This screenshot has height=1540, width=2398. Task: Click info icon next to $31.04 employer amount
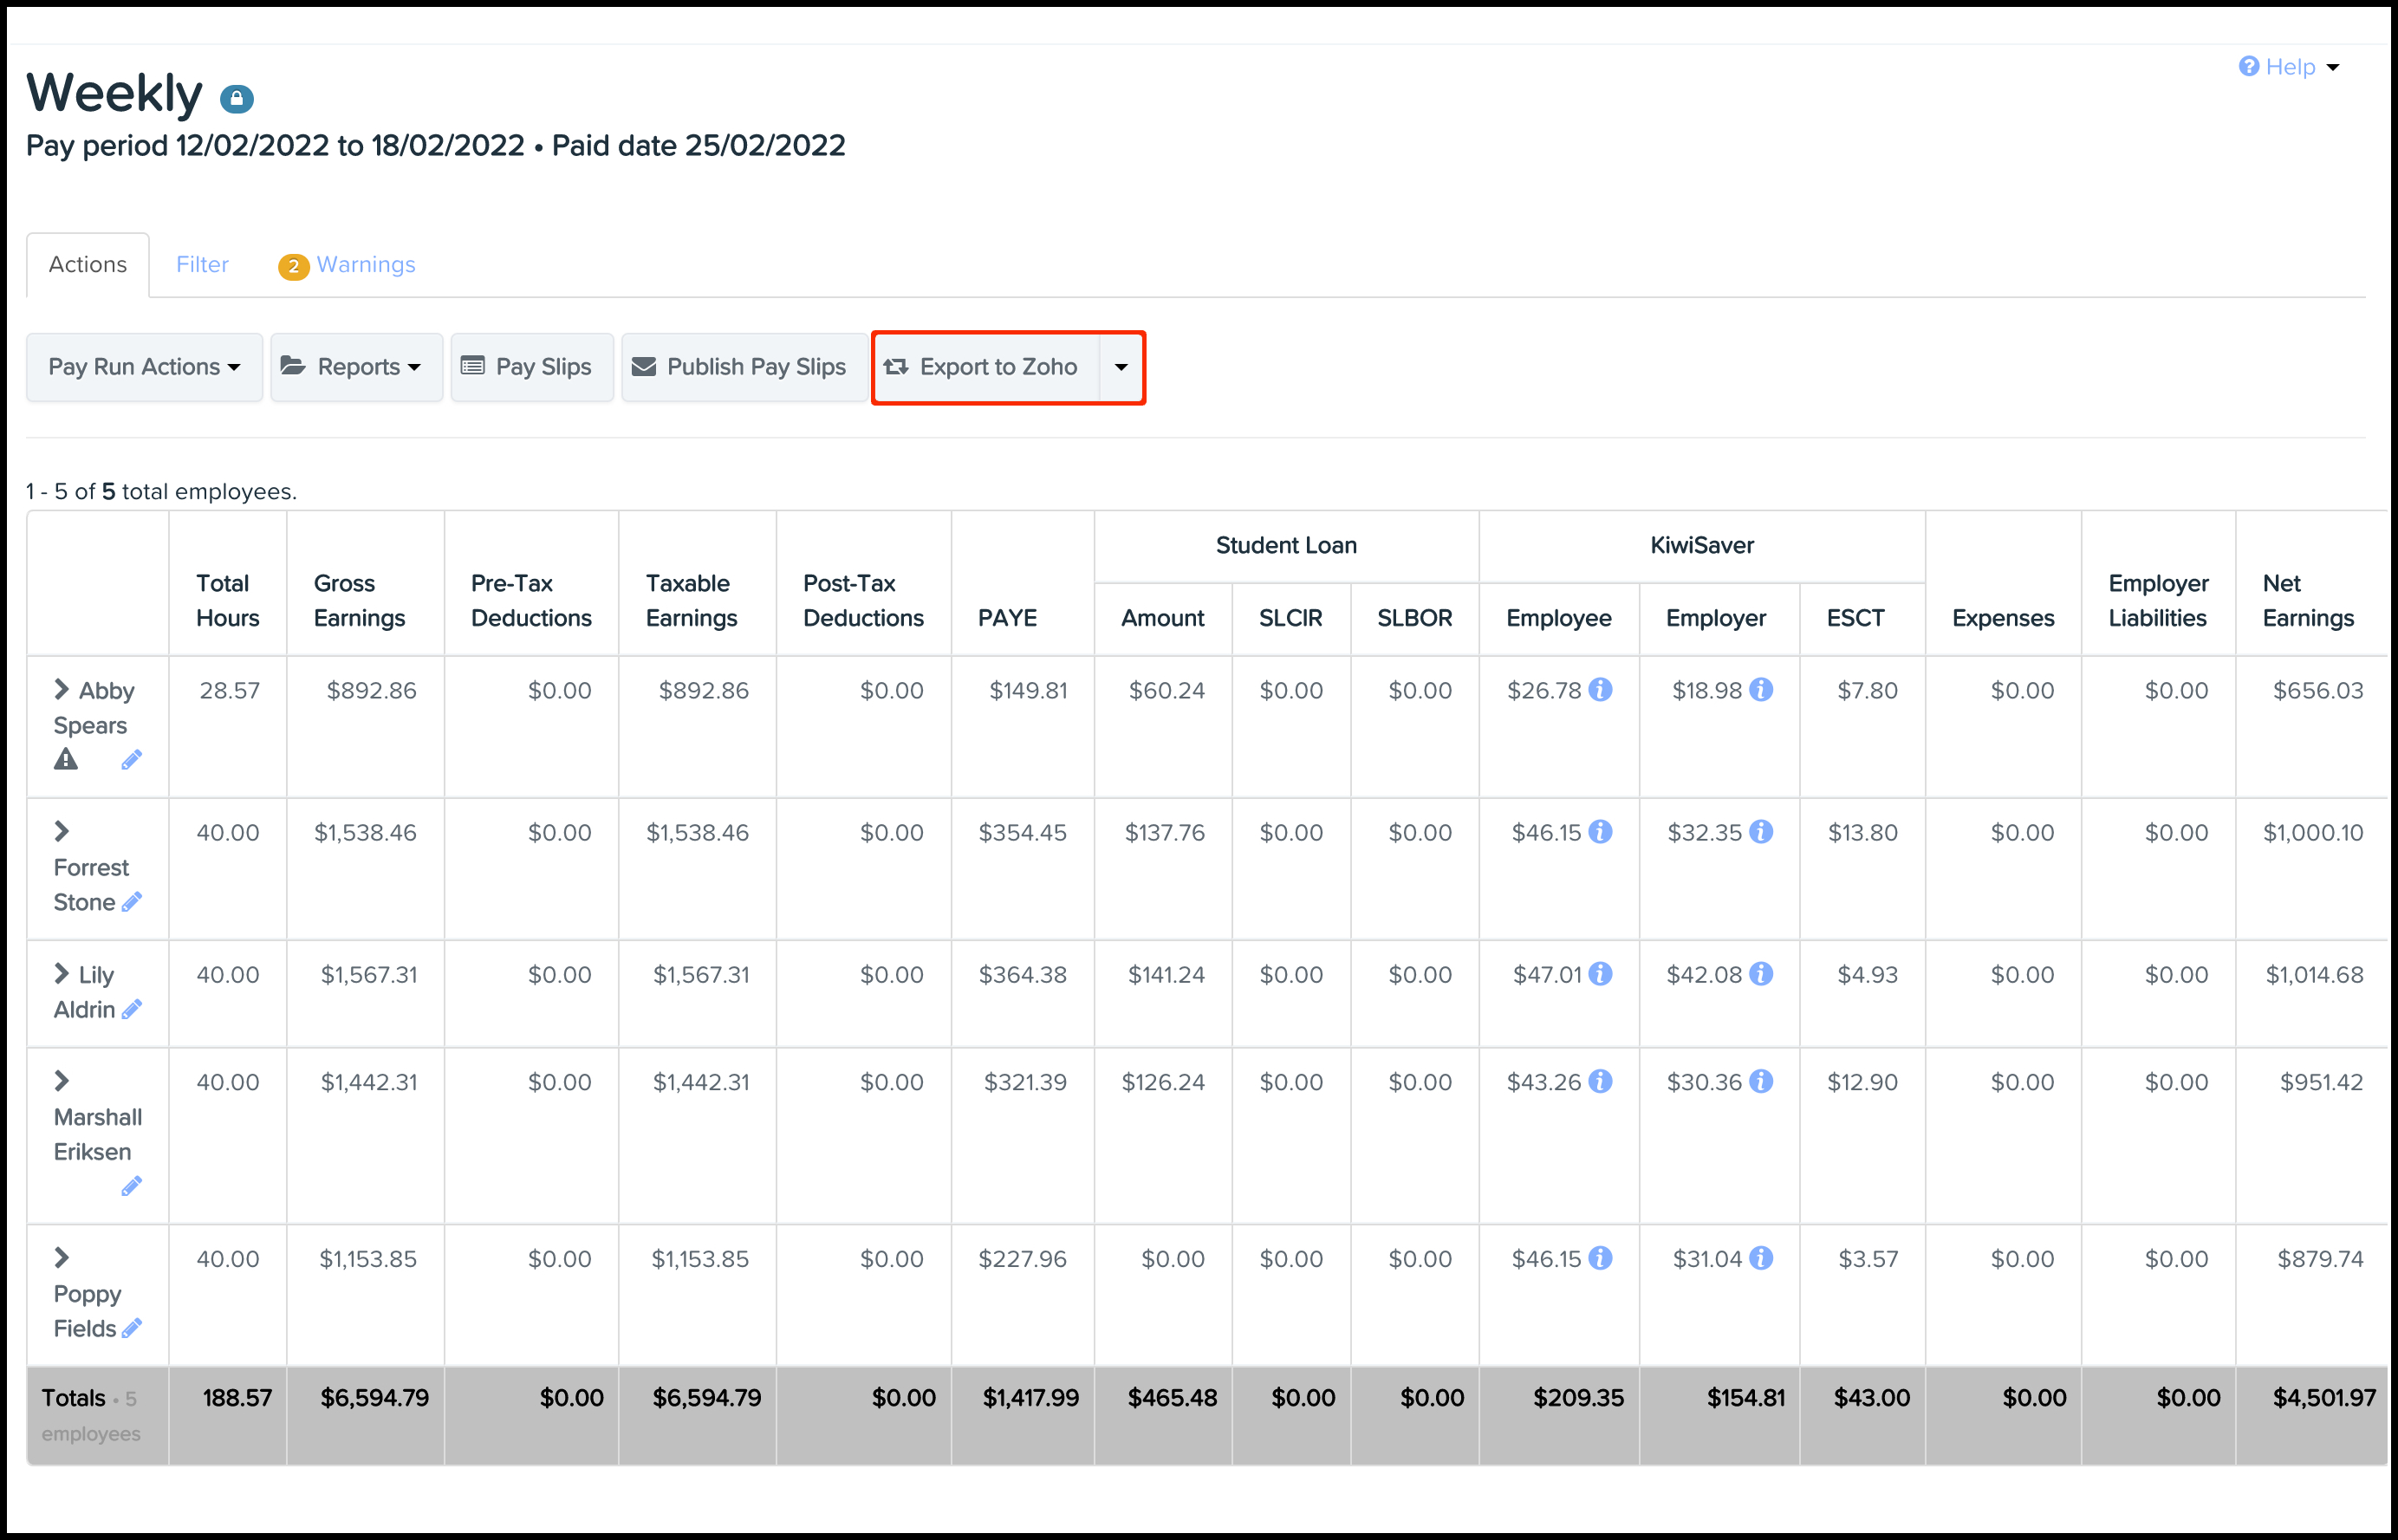tap(1761, 1258)
